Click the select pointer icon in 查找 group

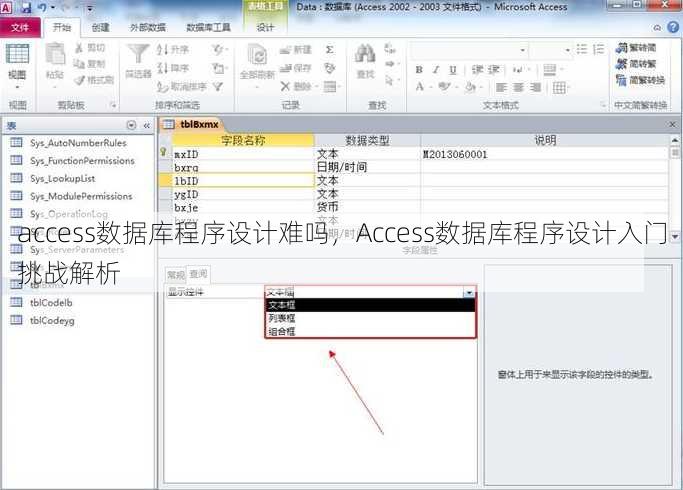pyautogui.click(x=389, y=80)
